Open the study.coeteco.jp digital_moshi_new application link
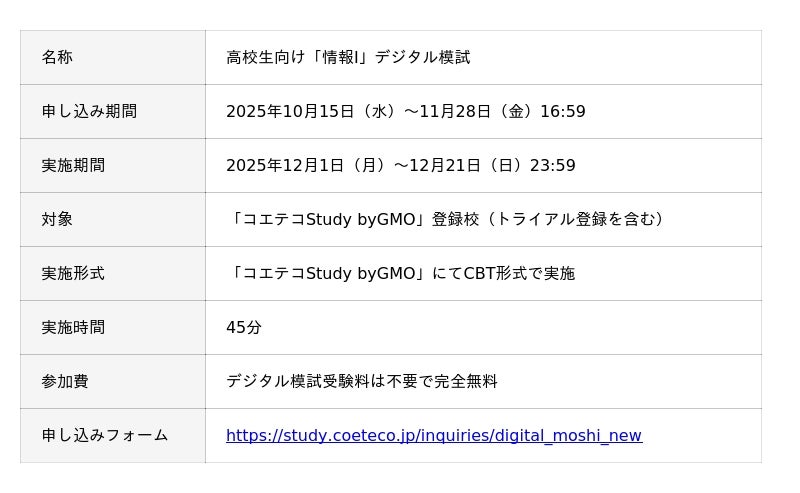Image resolution: width=800 pixels, height=493 pixels. coord(433,436)
